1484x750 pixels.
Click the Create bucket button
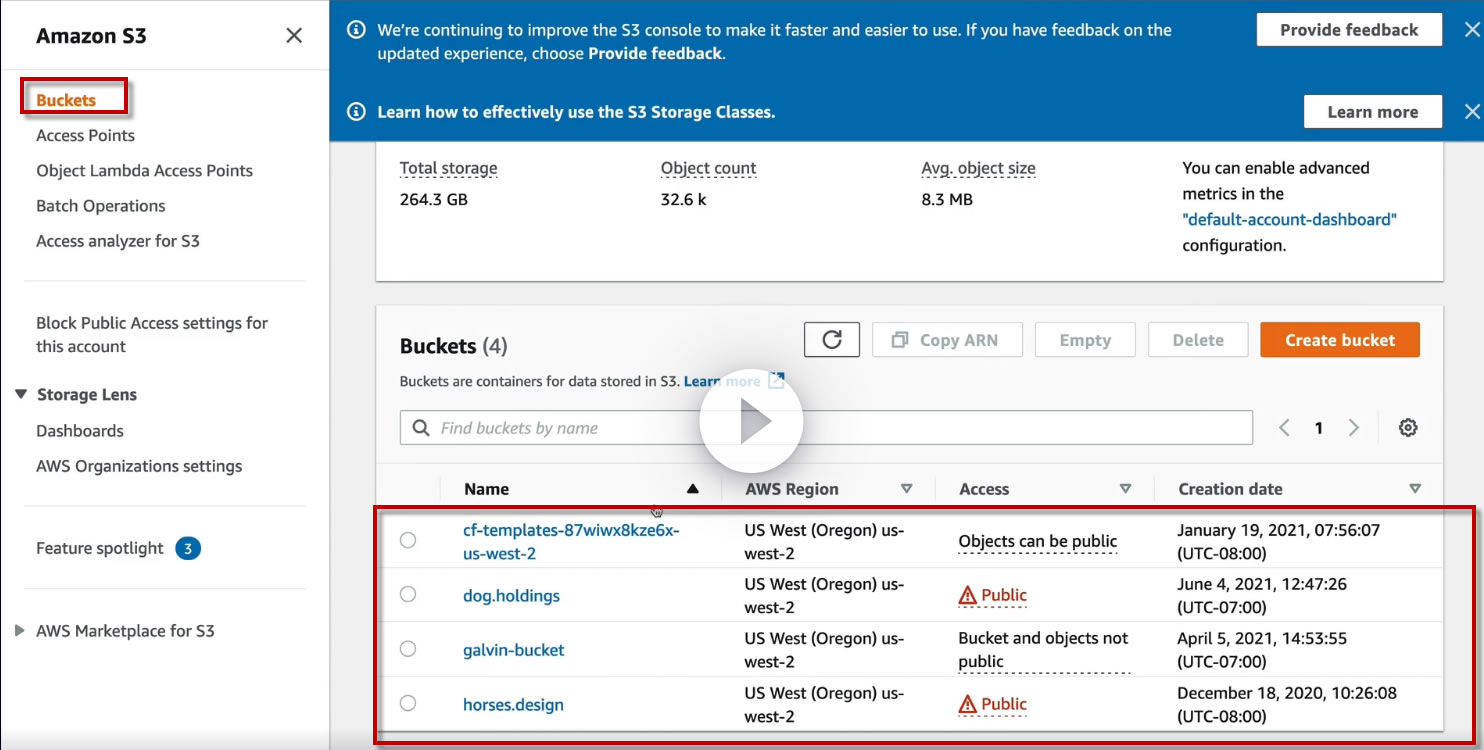1339,340
